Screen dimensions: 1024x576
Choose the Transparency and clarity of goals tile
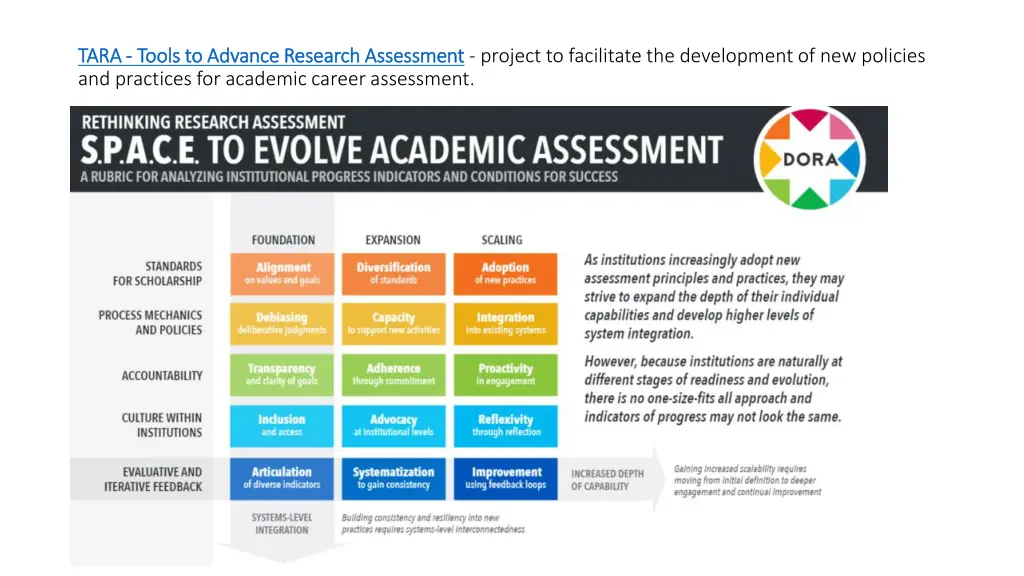click(x=282, y=375)
